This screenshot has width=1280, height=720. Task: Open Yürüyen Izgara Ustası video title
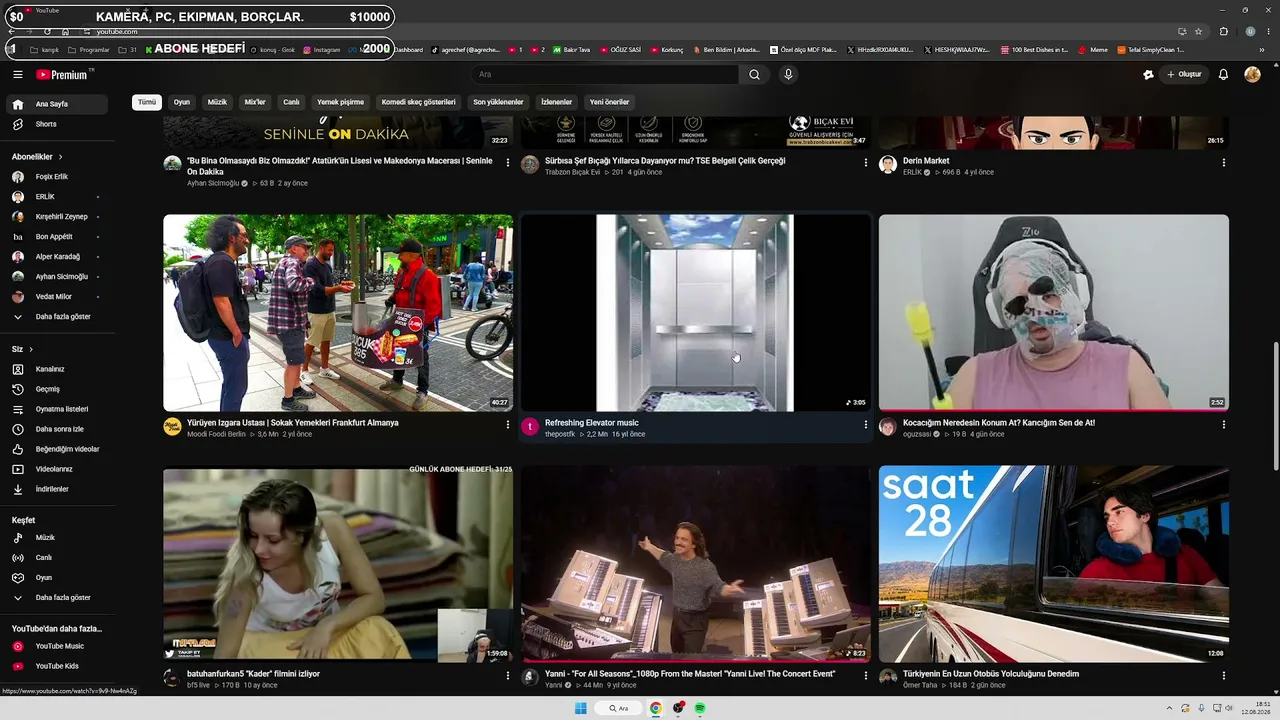click(293, 423)
